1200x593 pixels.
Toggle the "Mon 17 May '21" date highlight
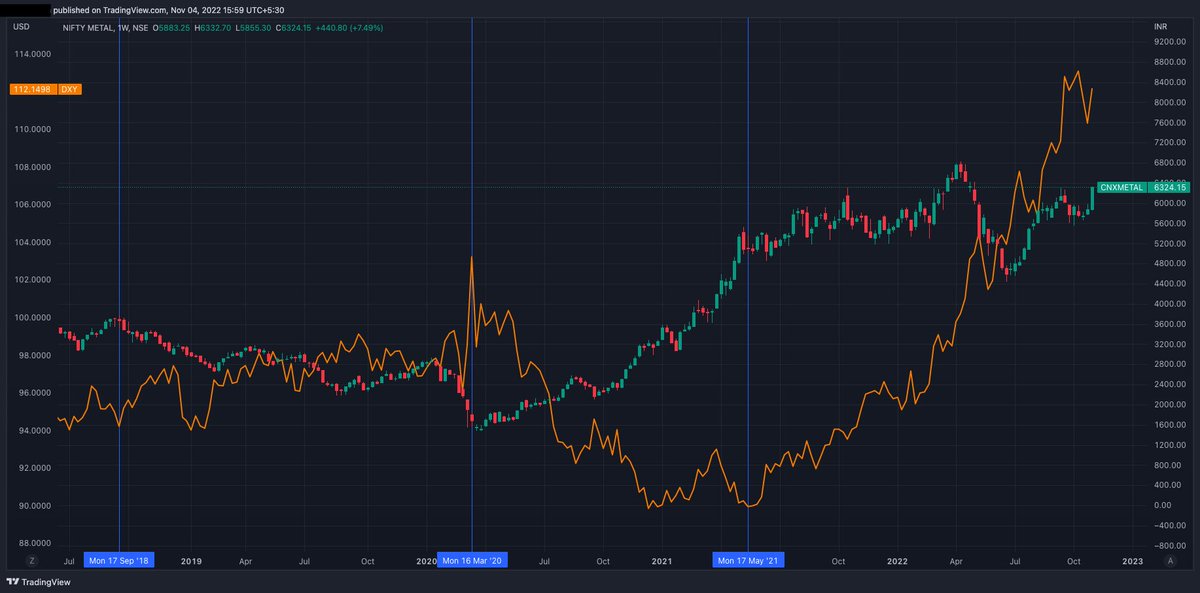pos(748,560)
